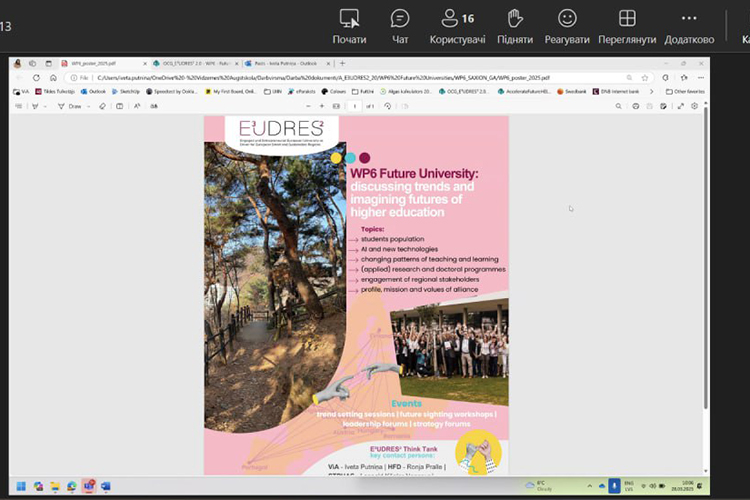Click the PDF vertical scrollbar

point(706,258)
